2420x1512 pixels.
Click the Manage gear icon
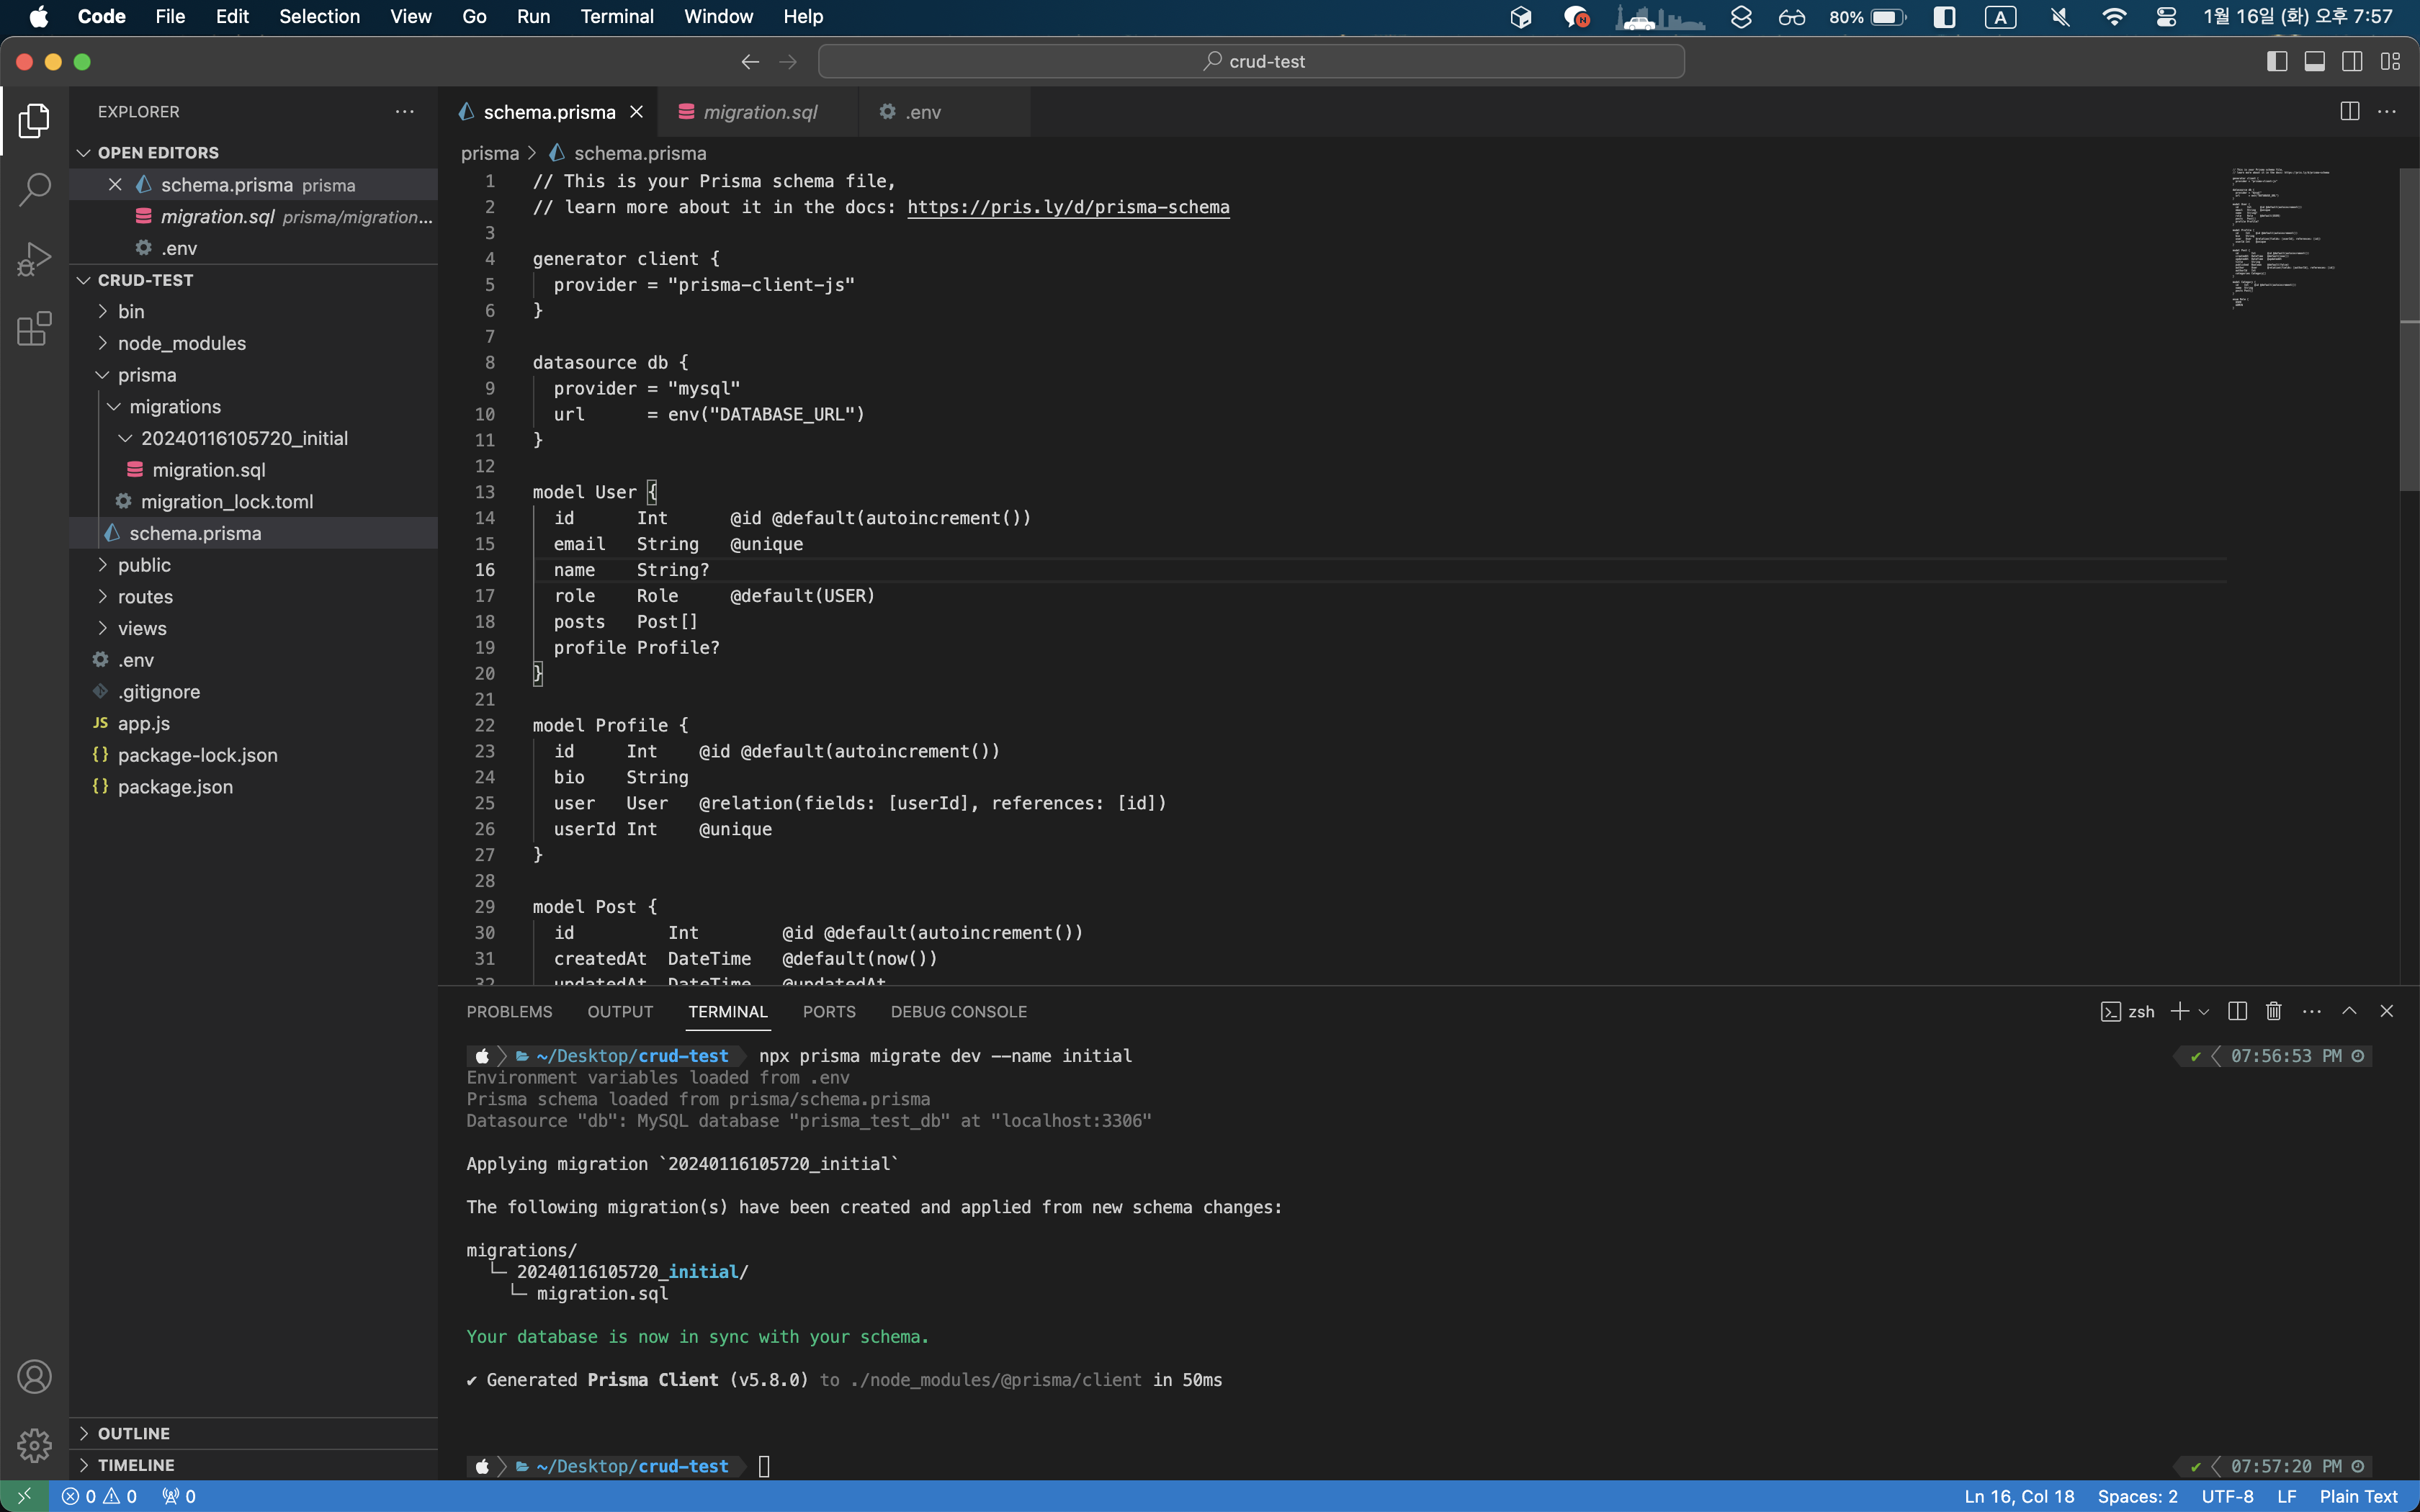click(34, 1444)
